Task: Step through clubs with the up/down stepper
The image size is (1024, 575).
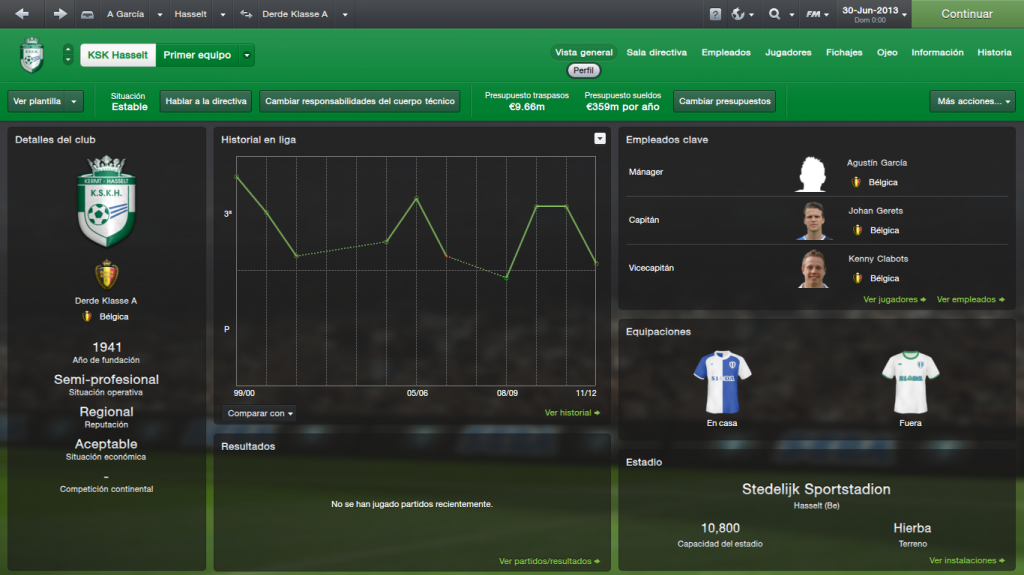Action: [x=68, y=55]
